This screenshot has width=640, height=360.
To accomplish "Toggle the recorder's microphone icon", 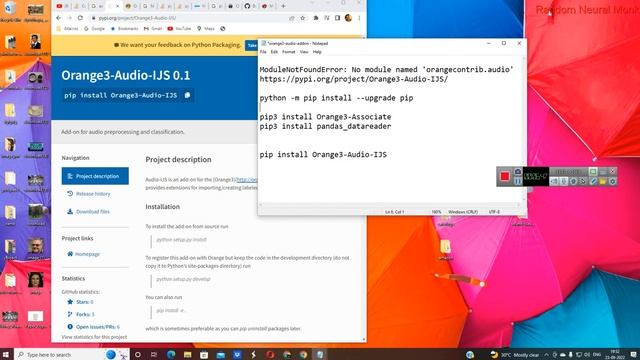I will (564, 181).
